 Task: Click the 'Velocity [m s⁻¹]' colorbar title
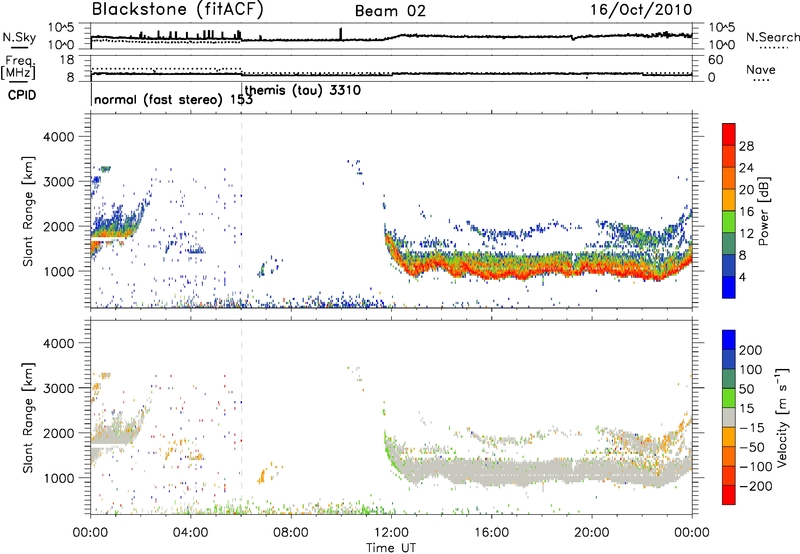point(782,417)
